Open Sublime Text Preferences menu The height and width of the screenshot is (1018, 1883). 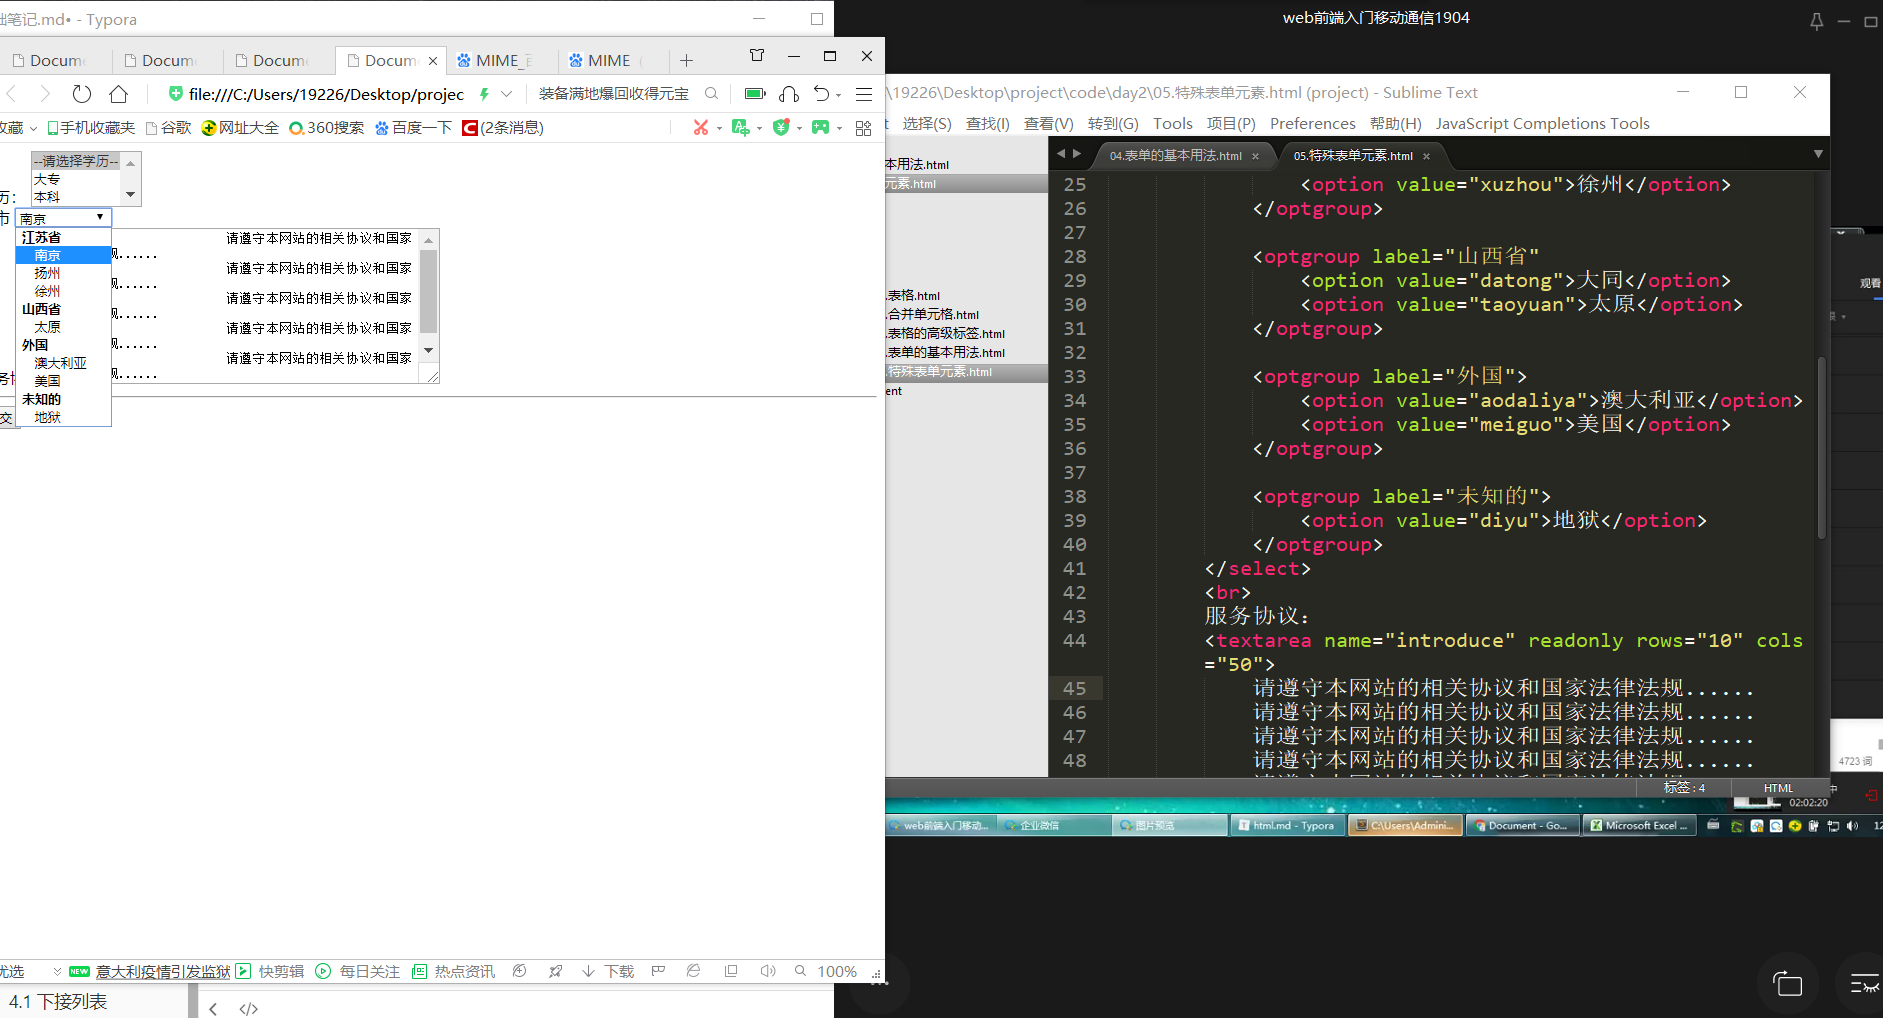pyautogui.click(x=1312, y=123)
